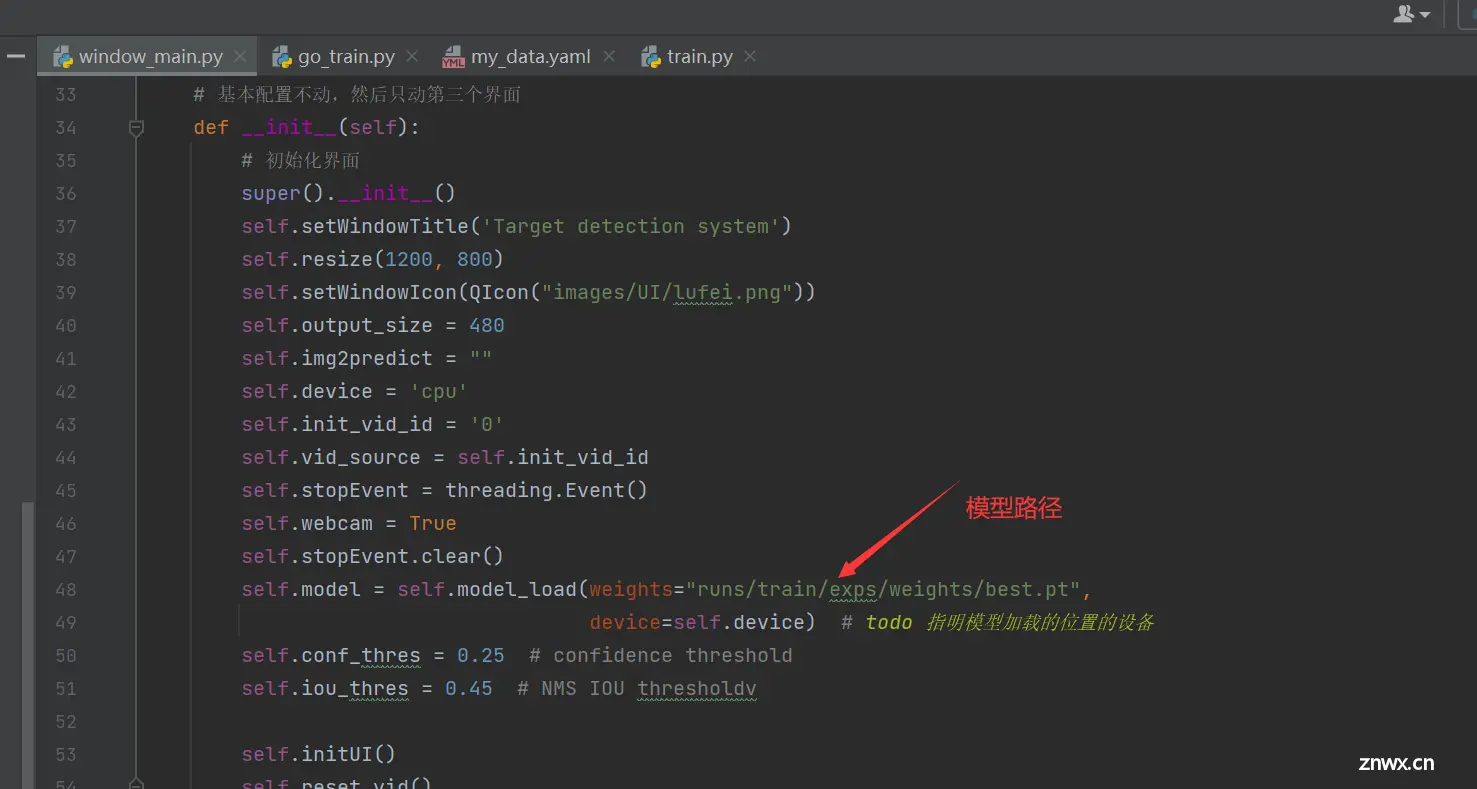
Task: Click line number 42 in the gutter
Action: coord(66,391)
